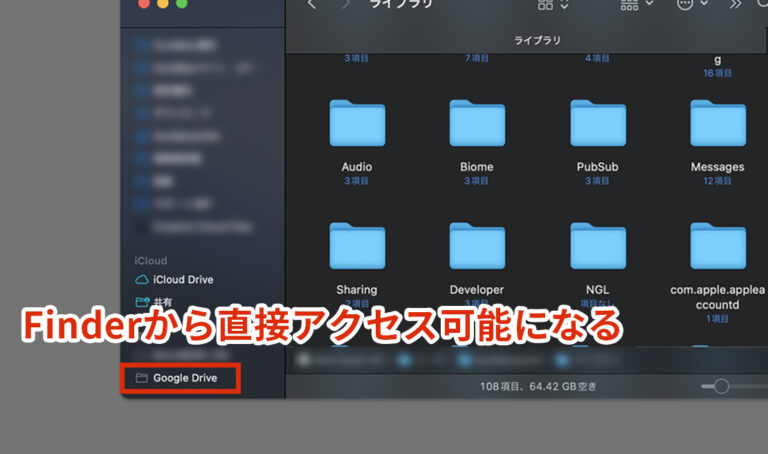Select Google Drive in Finder sidebar
This screenshot has width=768, height=454.
(181, 378)
